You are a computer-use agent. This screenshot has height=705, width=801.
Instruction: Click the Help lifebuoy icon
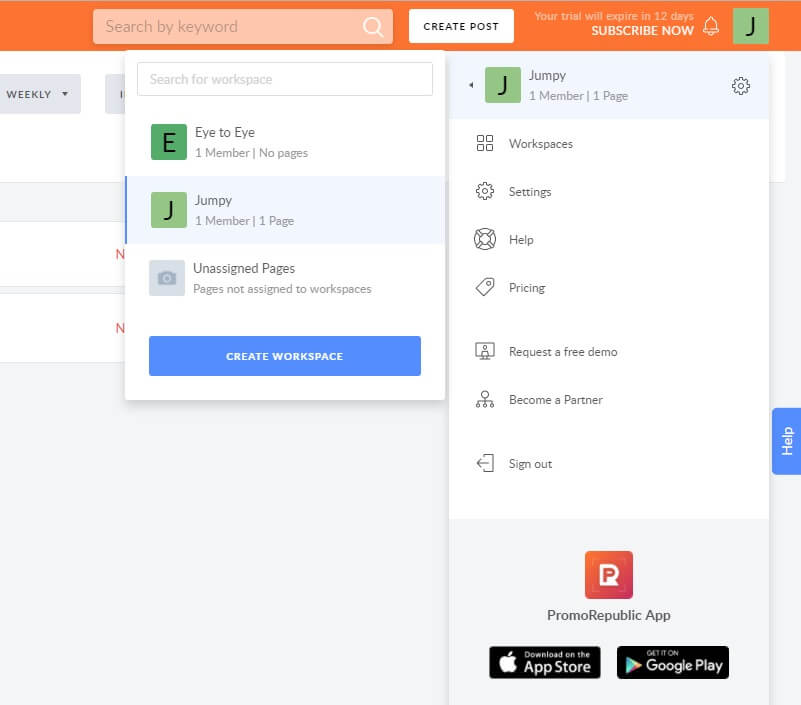tap(485, 240)
